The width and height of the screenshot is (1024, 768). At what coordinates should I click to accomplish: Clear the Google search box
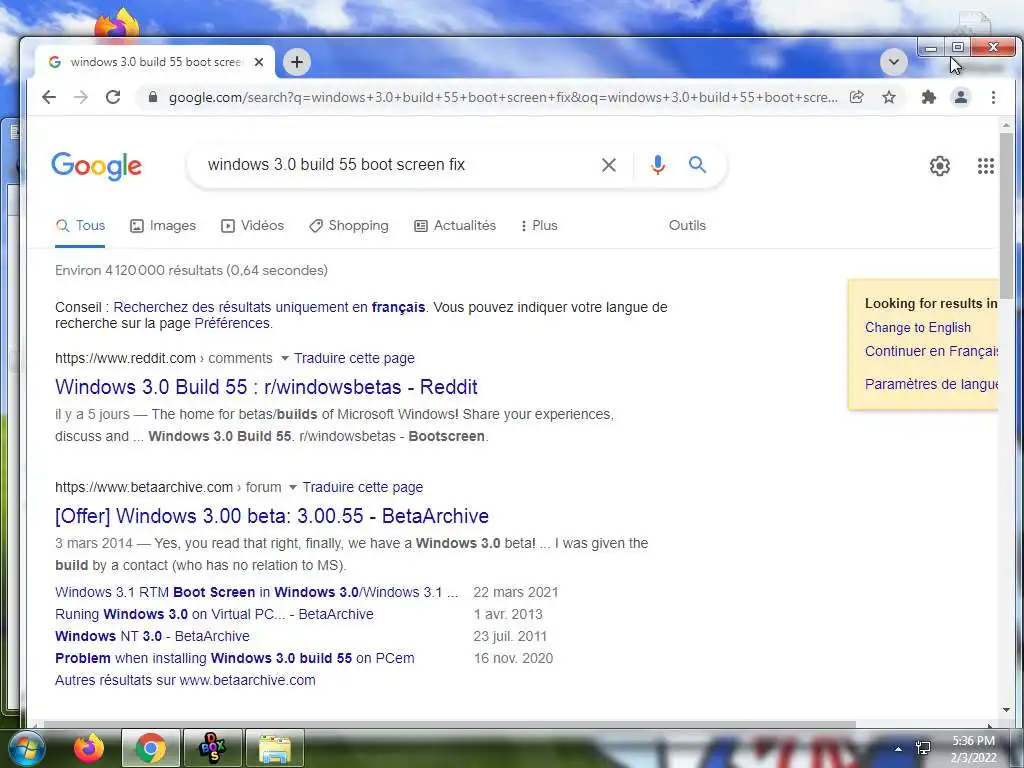click(609, 165)
